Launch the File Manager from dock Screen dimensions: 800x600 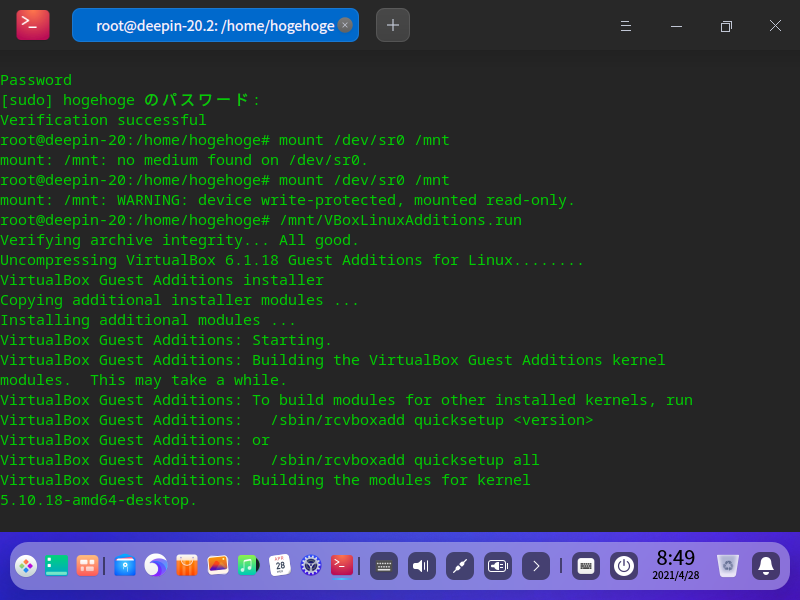[x=125, y=566]
